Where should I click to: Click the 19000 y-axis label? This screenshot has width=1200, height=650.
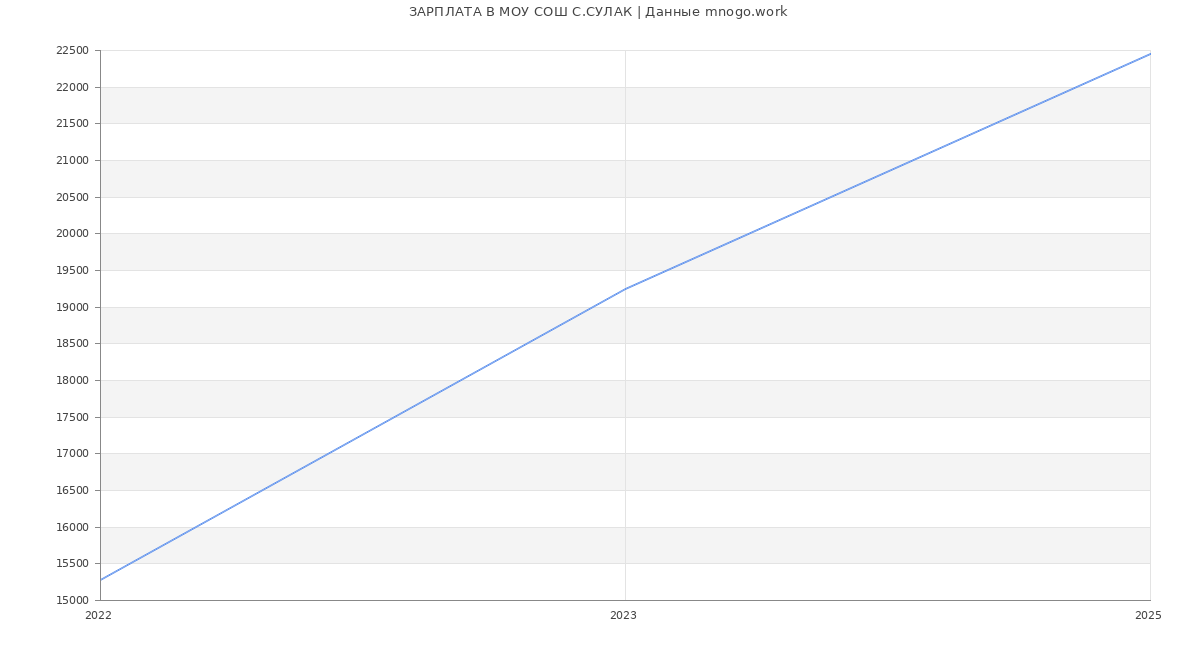pos(72,307)
